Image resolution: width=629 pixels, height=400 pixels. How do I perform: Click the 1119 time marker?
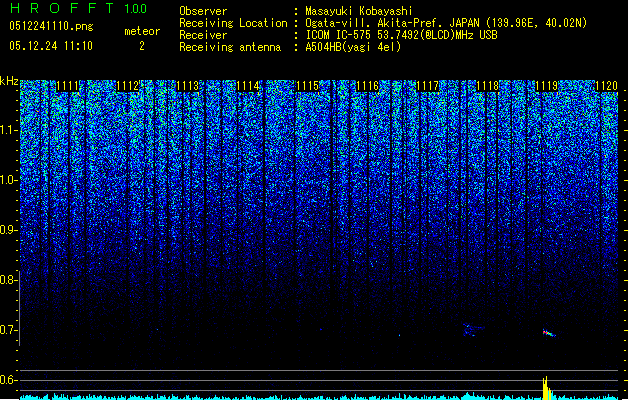click(x=547, y=86)
